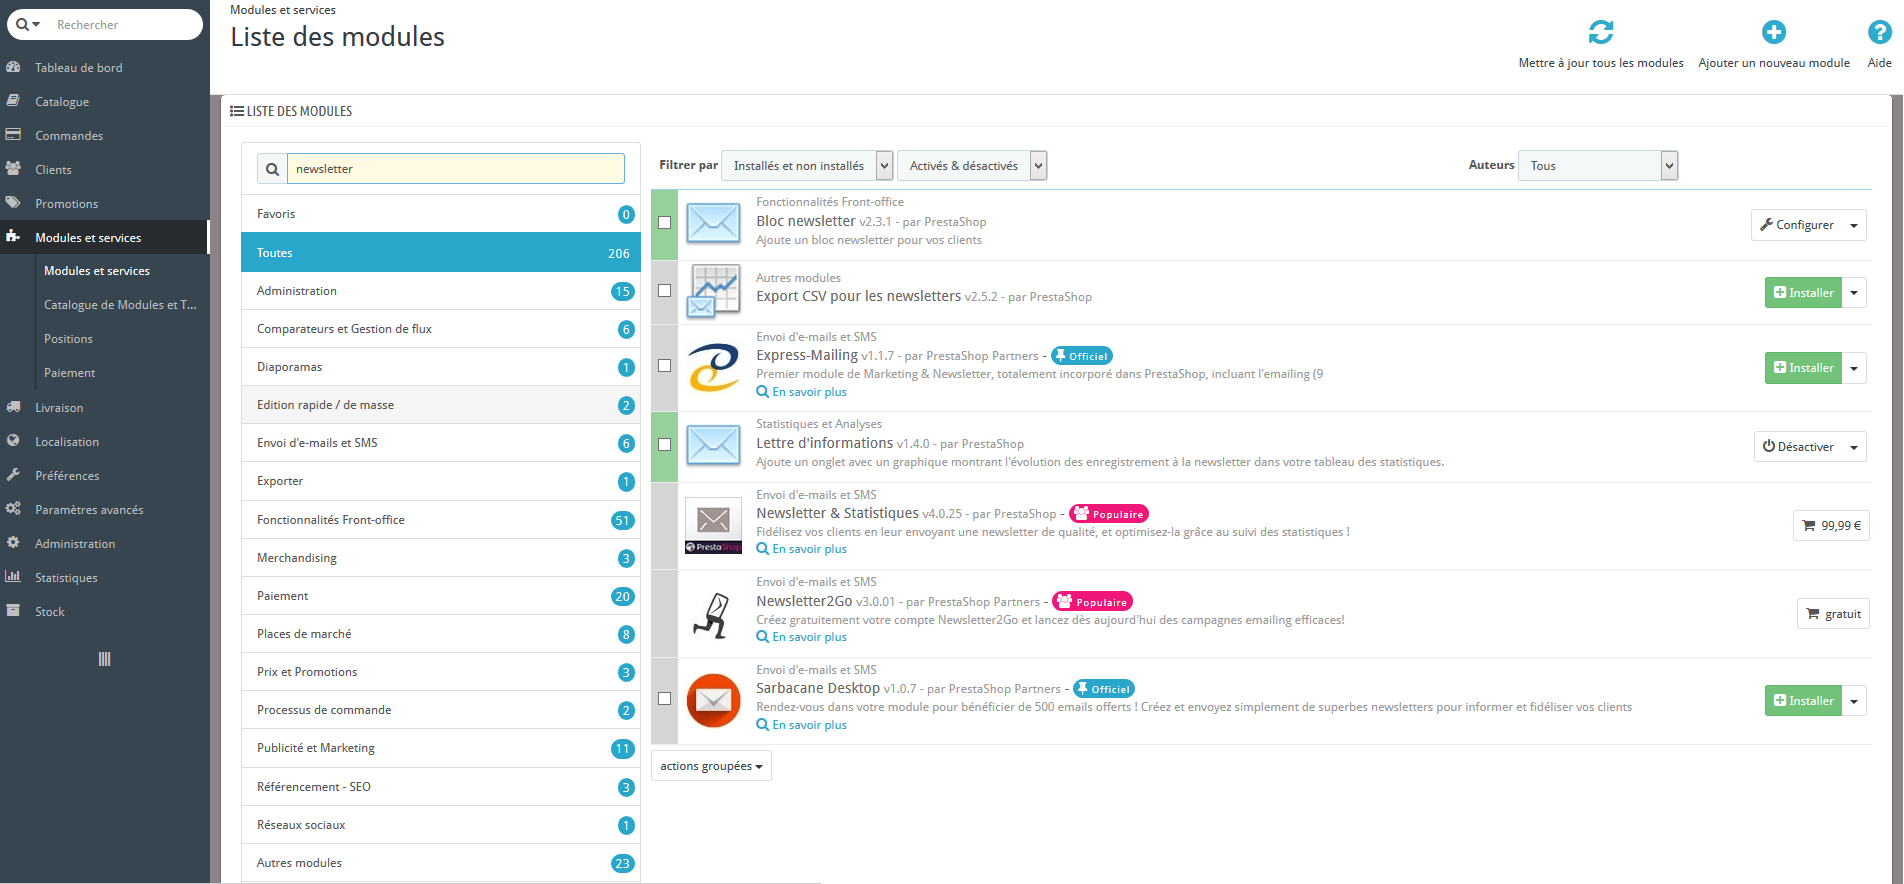1904x884 pixels.
Task: Select the Sarbacane Desktop checkbox
Action: 664,699
